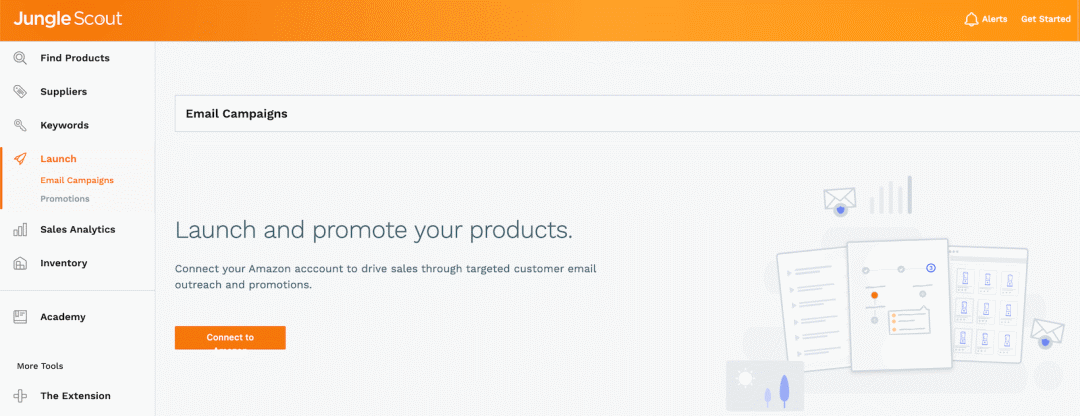The width and height of the screenshot is (1080, 416).
Task: Click the Launch paper plane icon
Action: (20, 159)
